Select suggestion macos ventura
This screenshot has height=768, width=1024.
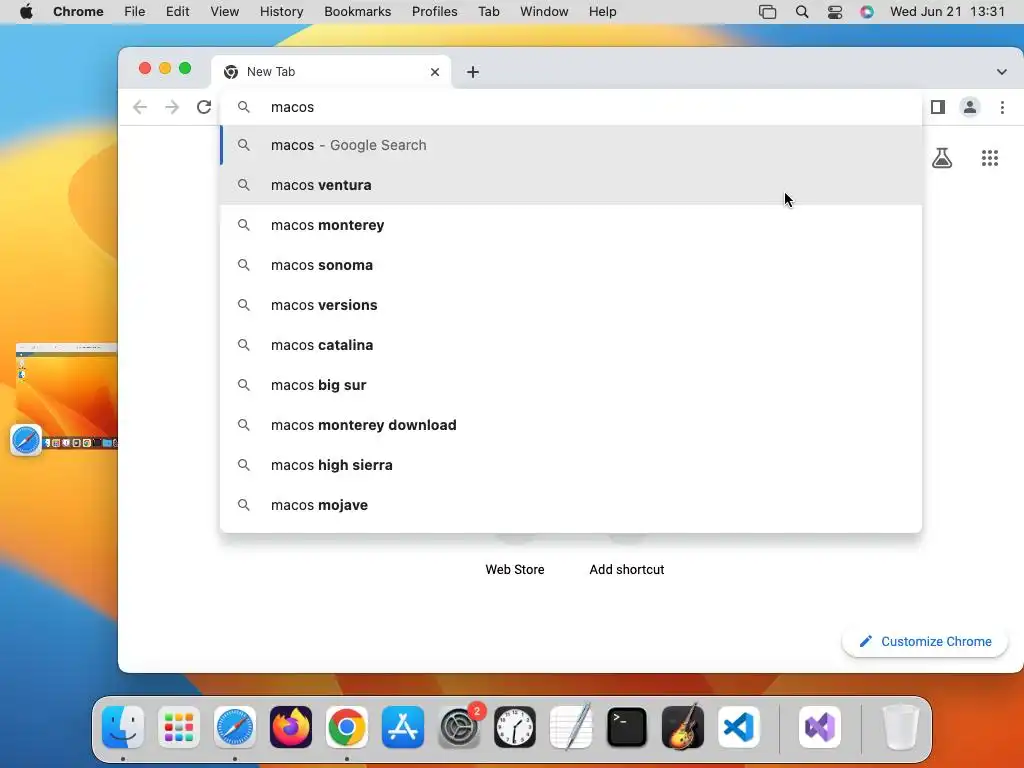[571, 185]
